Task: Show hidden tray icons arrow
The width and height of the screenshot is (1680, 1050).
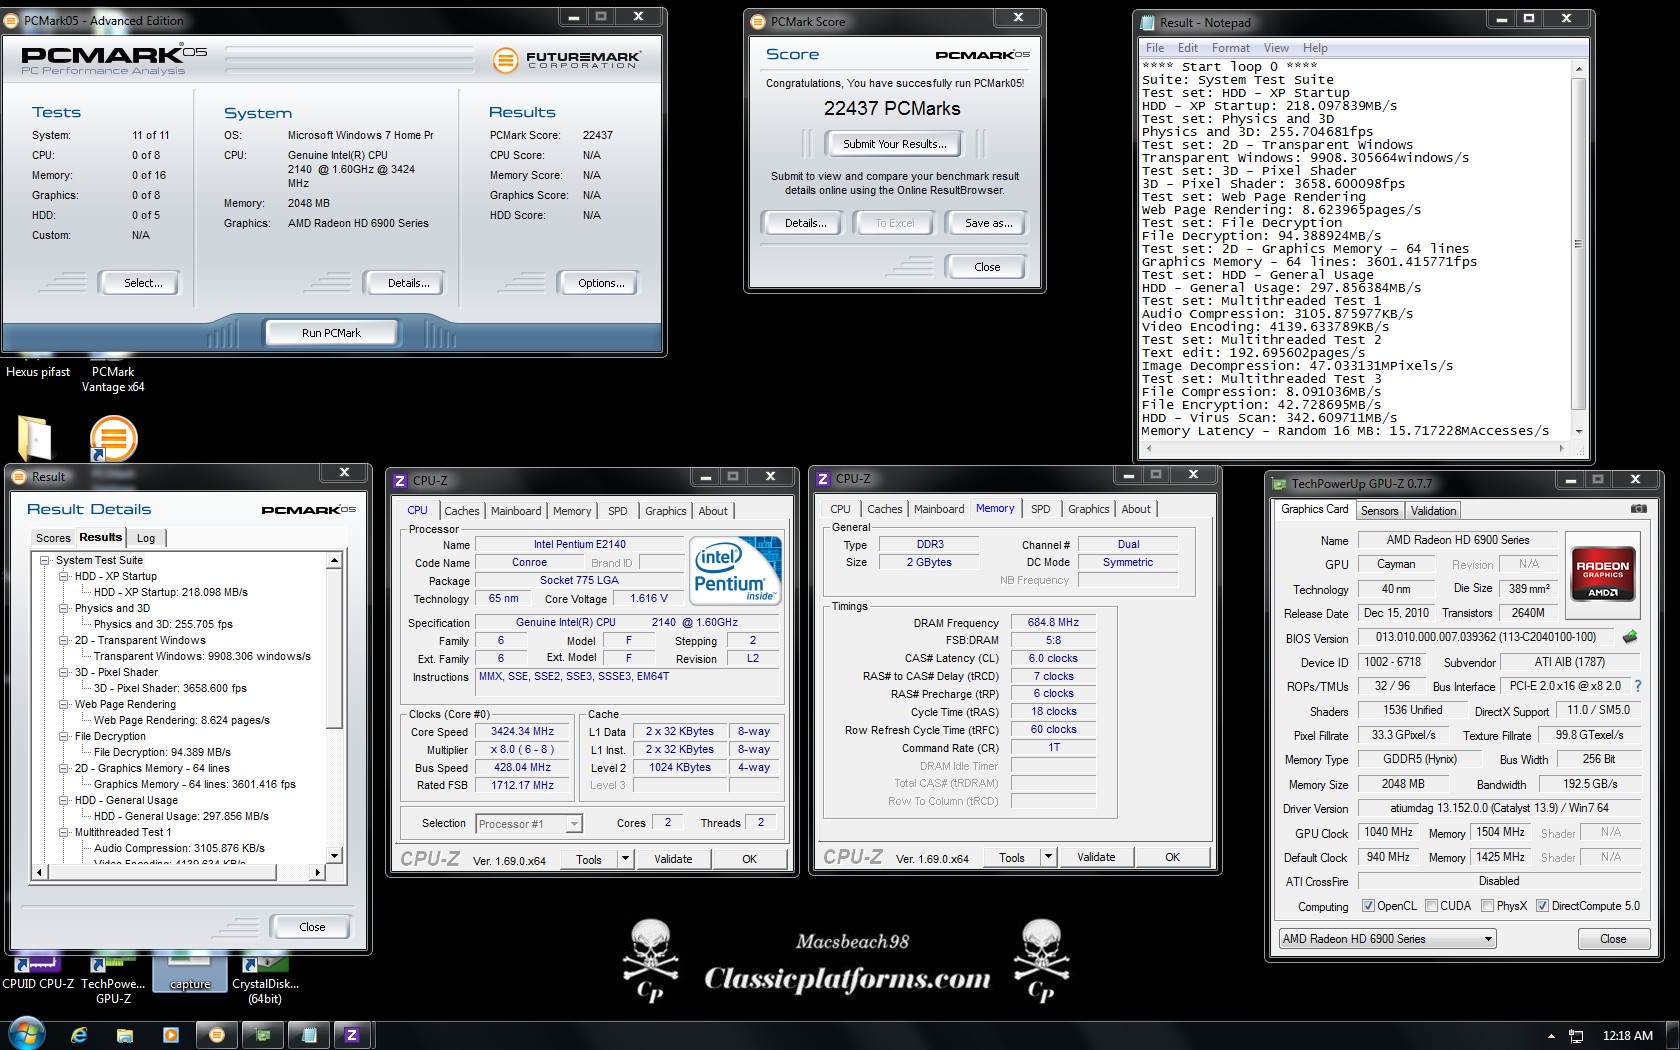Action: coord(1551,1036)
